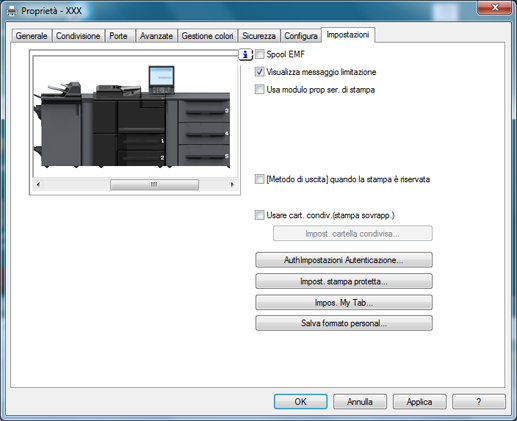This screenshot has width=517, height=421.
Task: Click the printer icon in title bar
Action: (12, 11)
